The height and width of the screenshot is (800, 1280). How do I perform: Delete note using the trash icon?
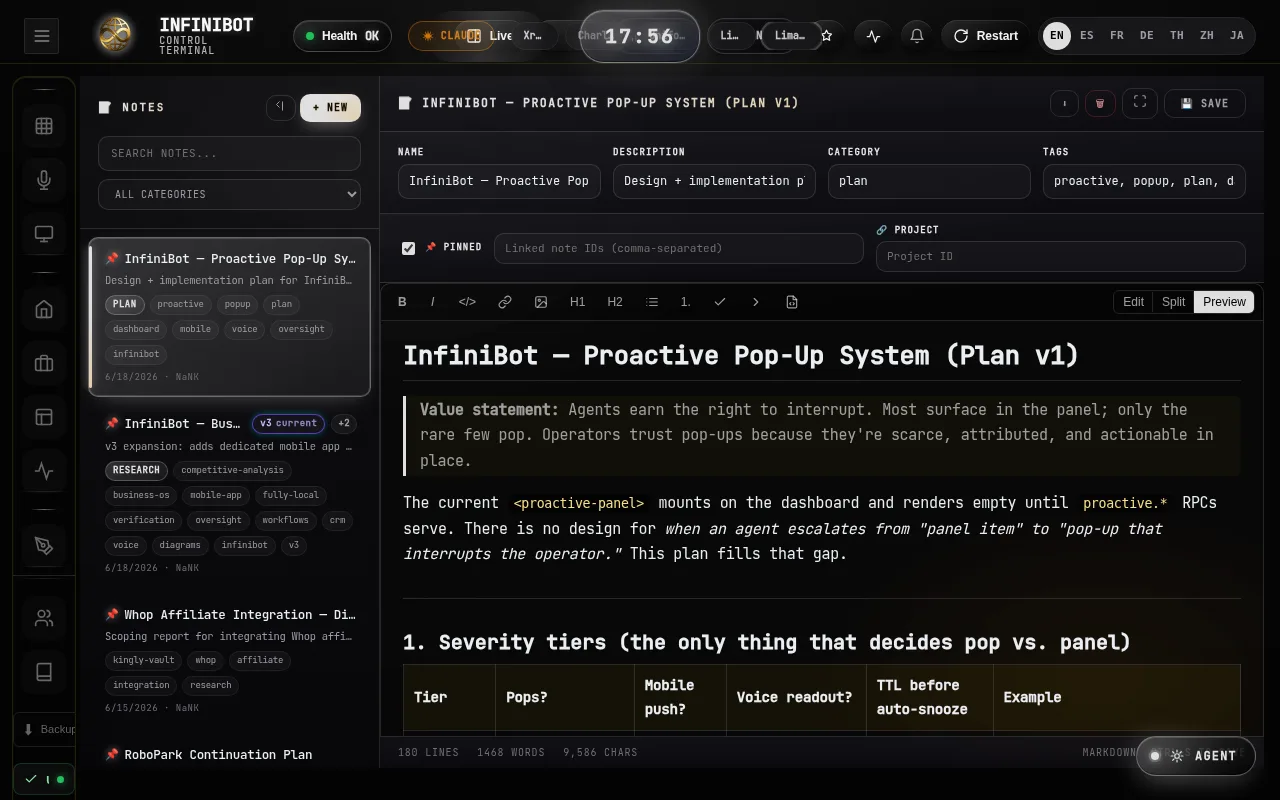(1100, 103)
